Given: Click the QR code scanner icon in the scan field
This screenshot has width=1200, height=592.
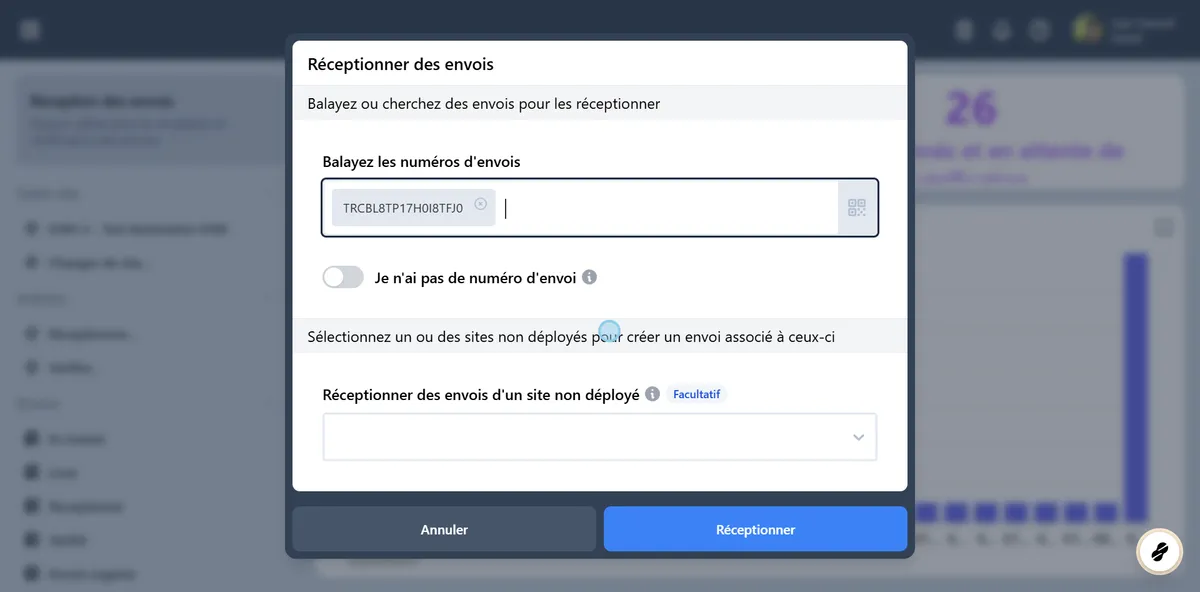Looking at the screenshot, I should (x=857, y=207).
